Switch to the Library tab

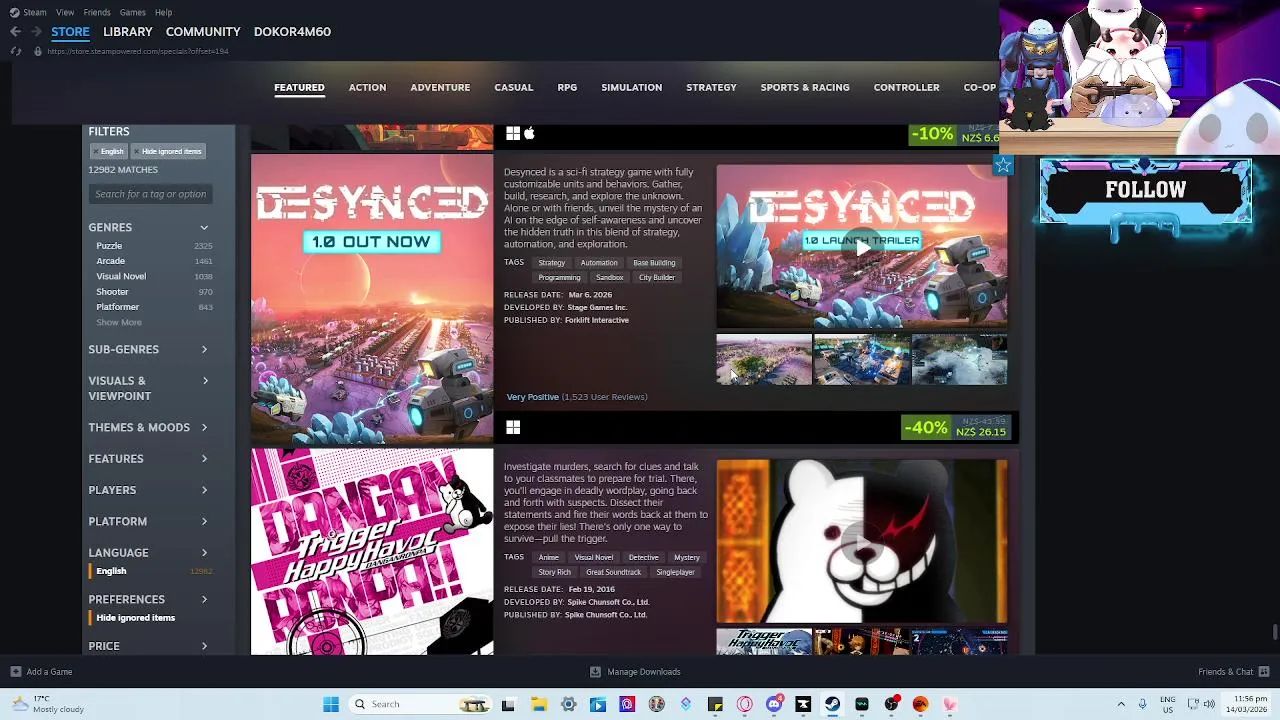coord(128,32)
